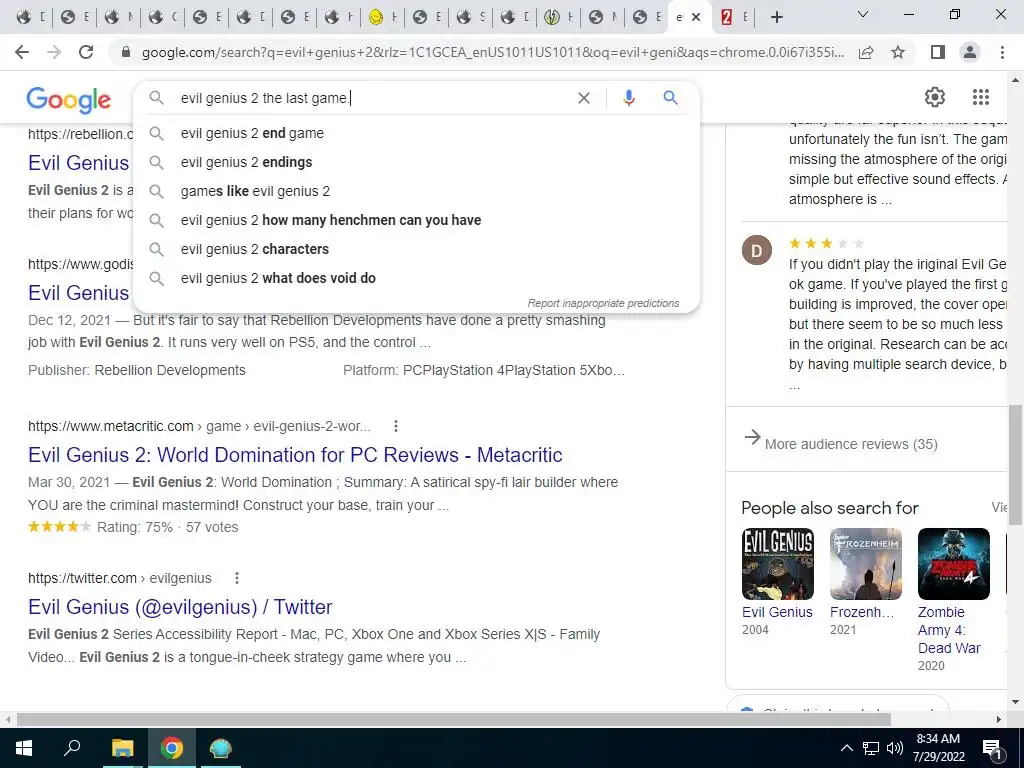Select 'how many henchmen can you have' suggestion
This screenshot has height=768, width=1024.
[417, 220]
